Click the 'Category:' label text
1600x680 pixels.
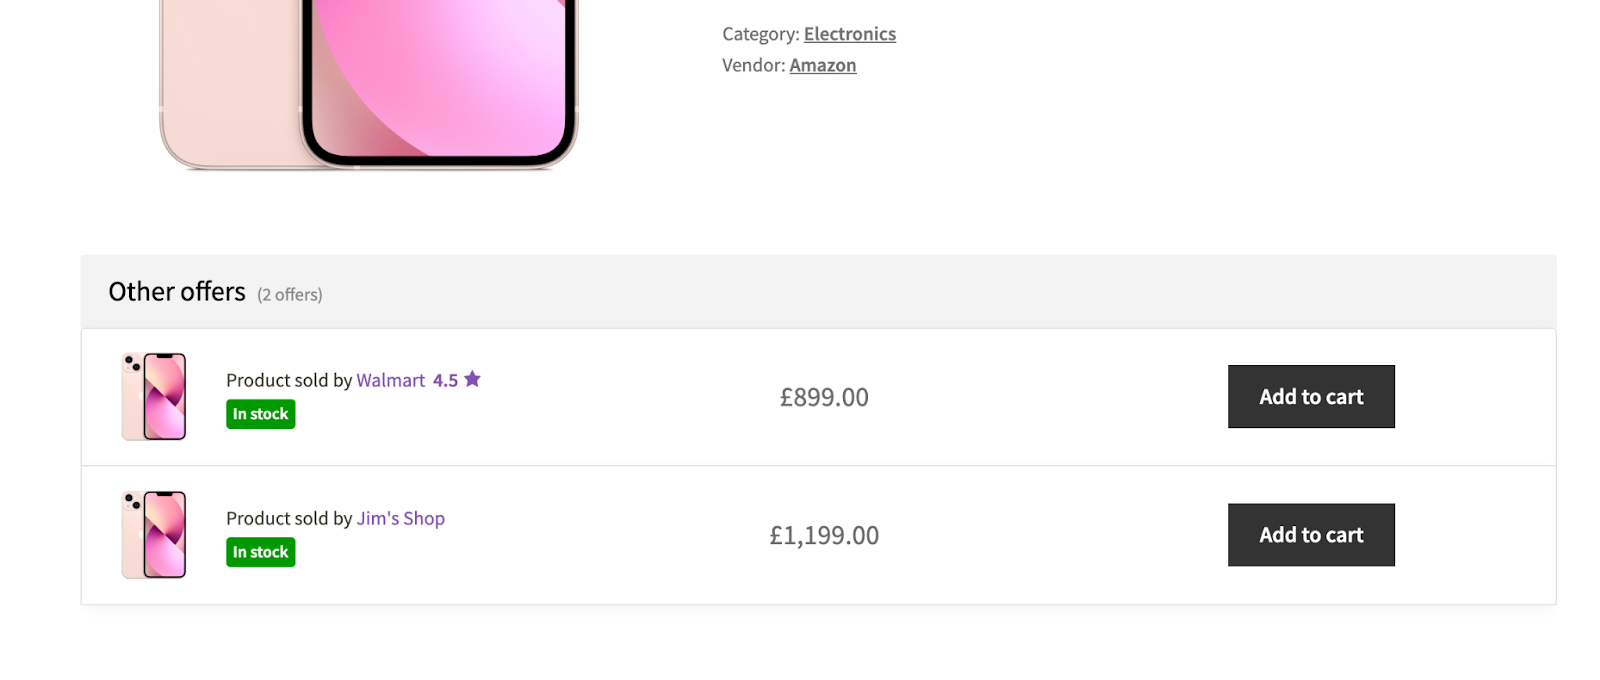tap(760, 34)
